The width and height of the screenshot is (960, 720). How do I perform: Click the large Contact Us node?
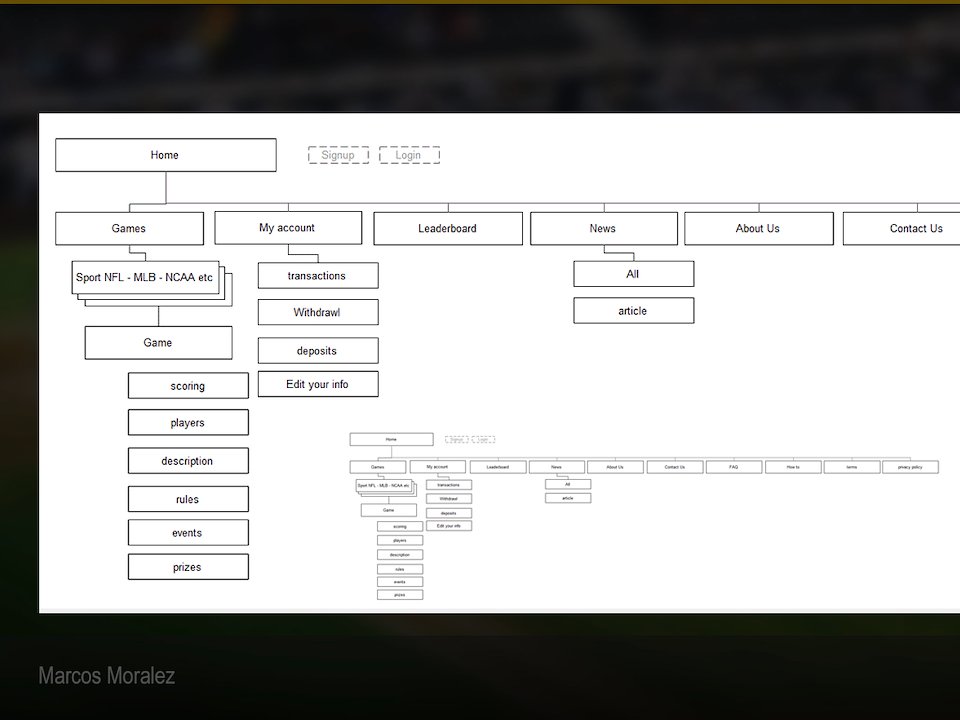(x=901, y=228)
